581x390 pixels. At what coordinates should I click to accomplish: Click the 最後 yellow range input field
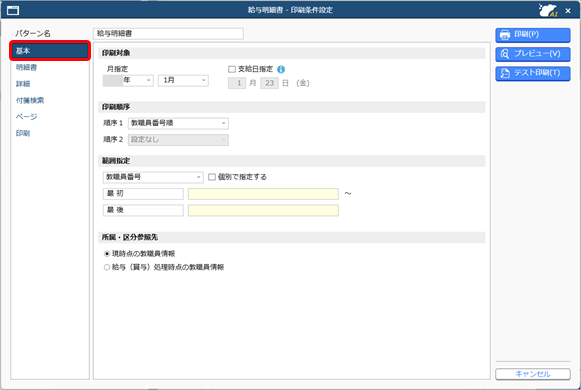click(263, 210)
